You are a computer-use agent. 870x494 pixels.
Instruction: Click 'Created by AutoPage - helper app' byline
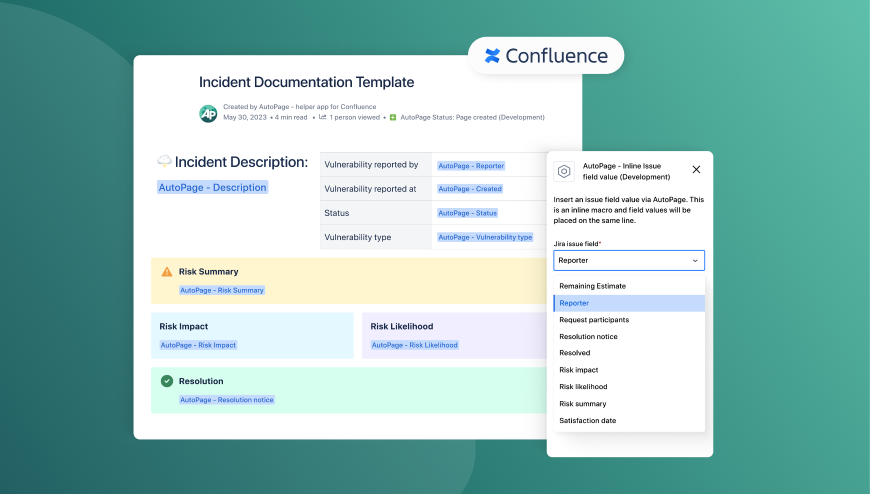click(x=300, y=107)
